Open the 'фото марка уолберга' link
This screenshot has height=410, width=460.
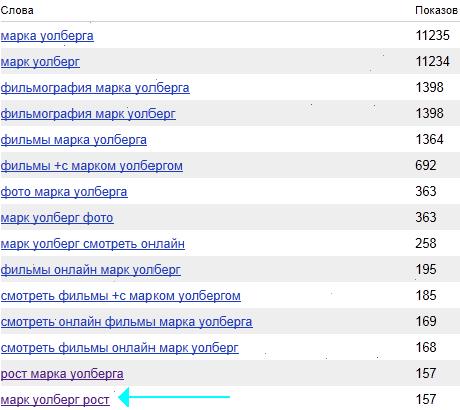tap(64, 192)
